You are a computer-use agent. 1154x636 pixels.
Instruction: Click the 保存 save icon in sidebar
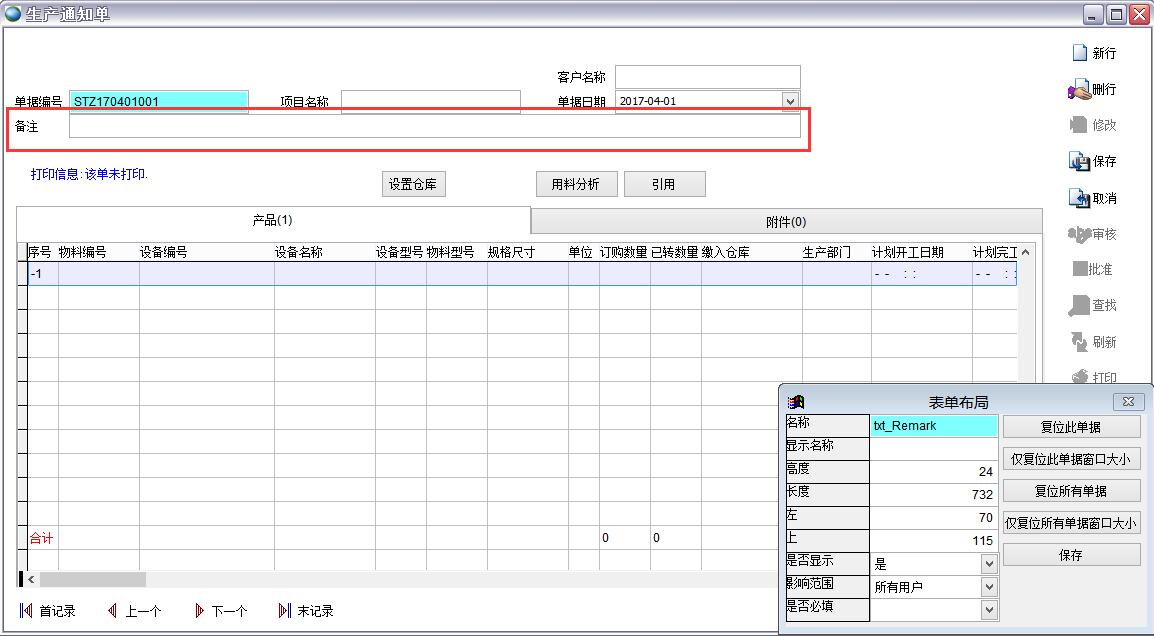coord(1079,161)
